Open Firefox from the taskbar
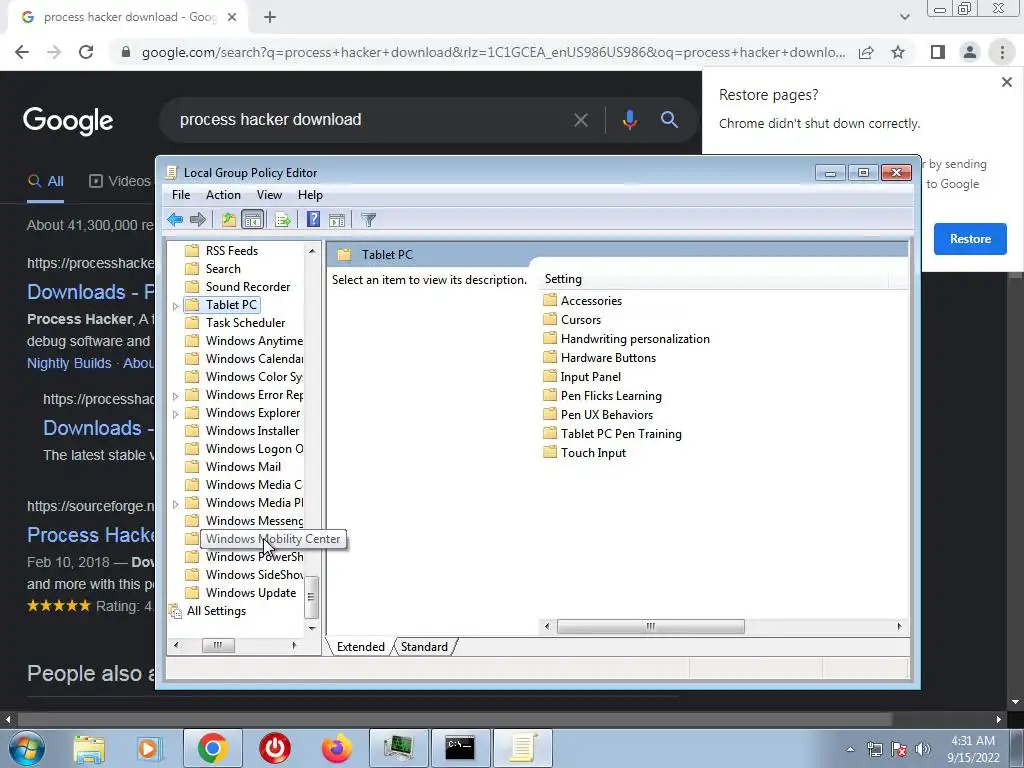 coord(337,748)
